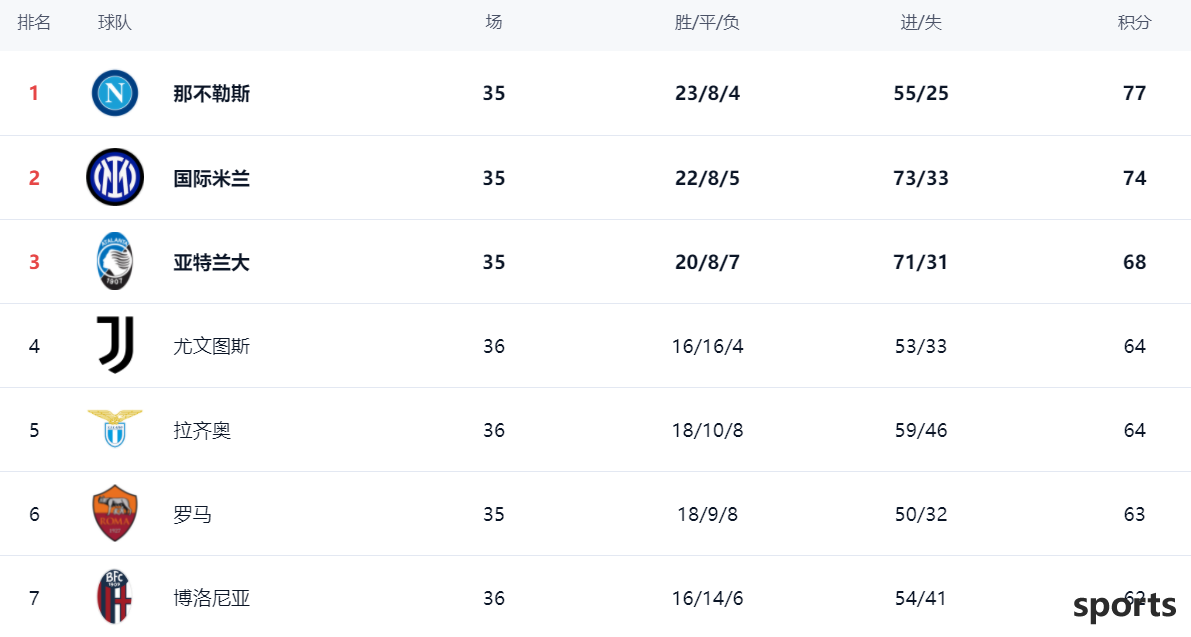Select the AS Roma wolf badge
The height and width of the screenshot is (637, 1191).
click(x=115, y=513)
